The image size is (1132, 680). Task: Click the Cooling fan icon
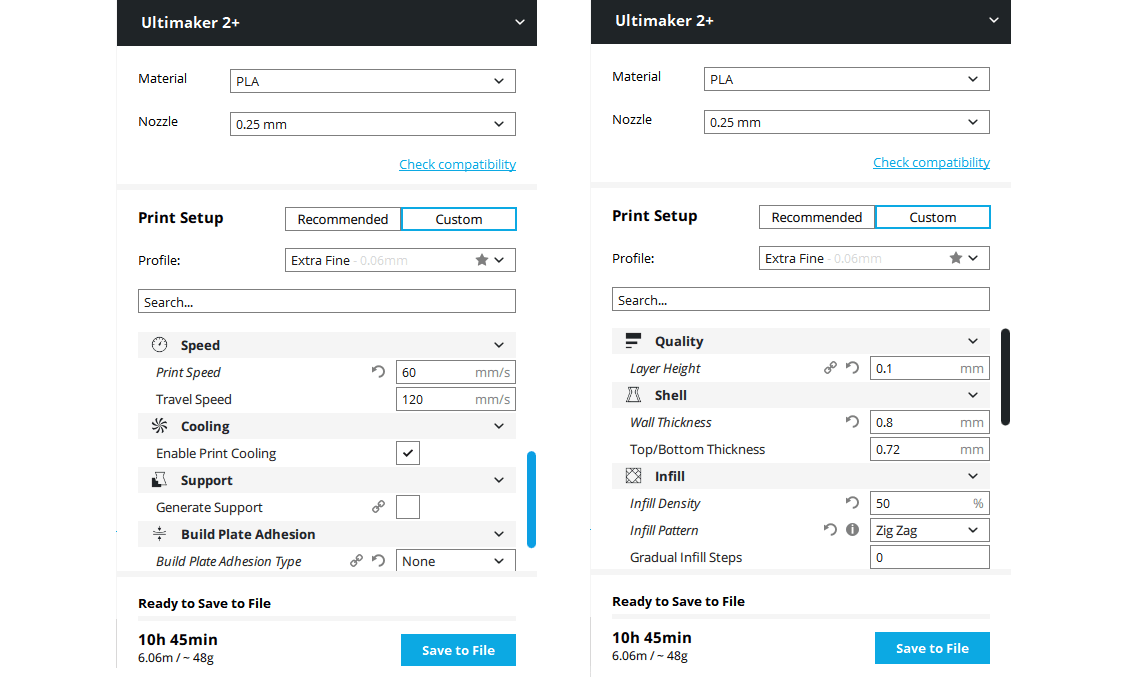(x=160, y=426)
